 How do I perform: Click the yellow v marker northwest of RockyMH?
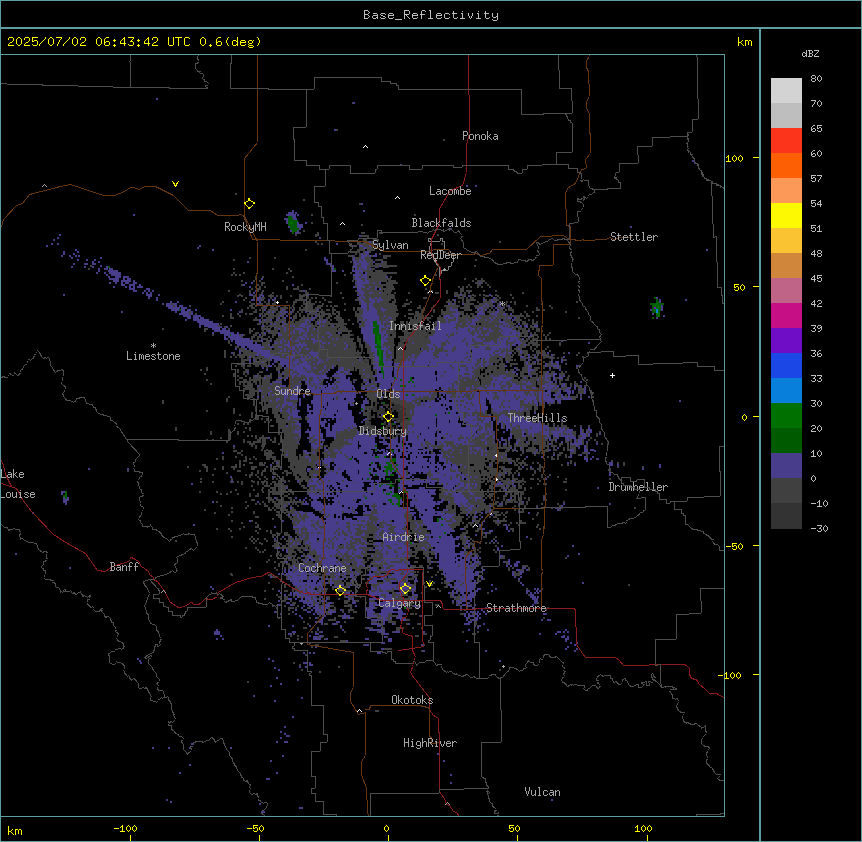pos(175,184)
